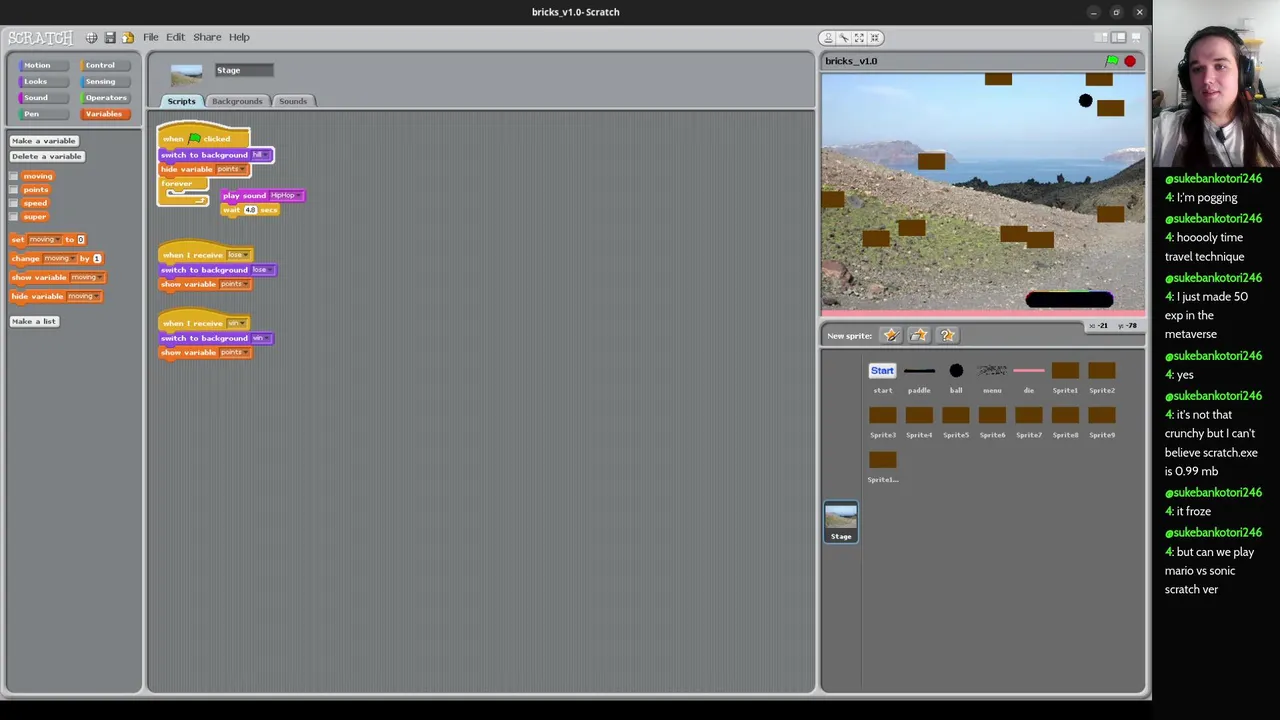Select Sprite9 in the sprite list
Viewport: 1280px width, 720px height.
(x=1102, y=421)
